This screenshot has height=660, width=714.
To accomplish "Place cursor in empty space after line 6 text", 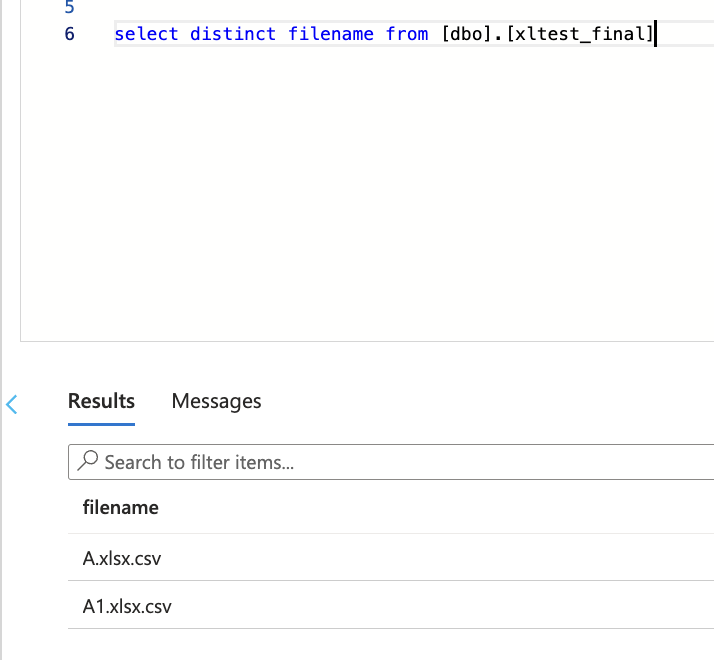I will click(x=685, y=34).
